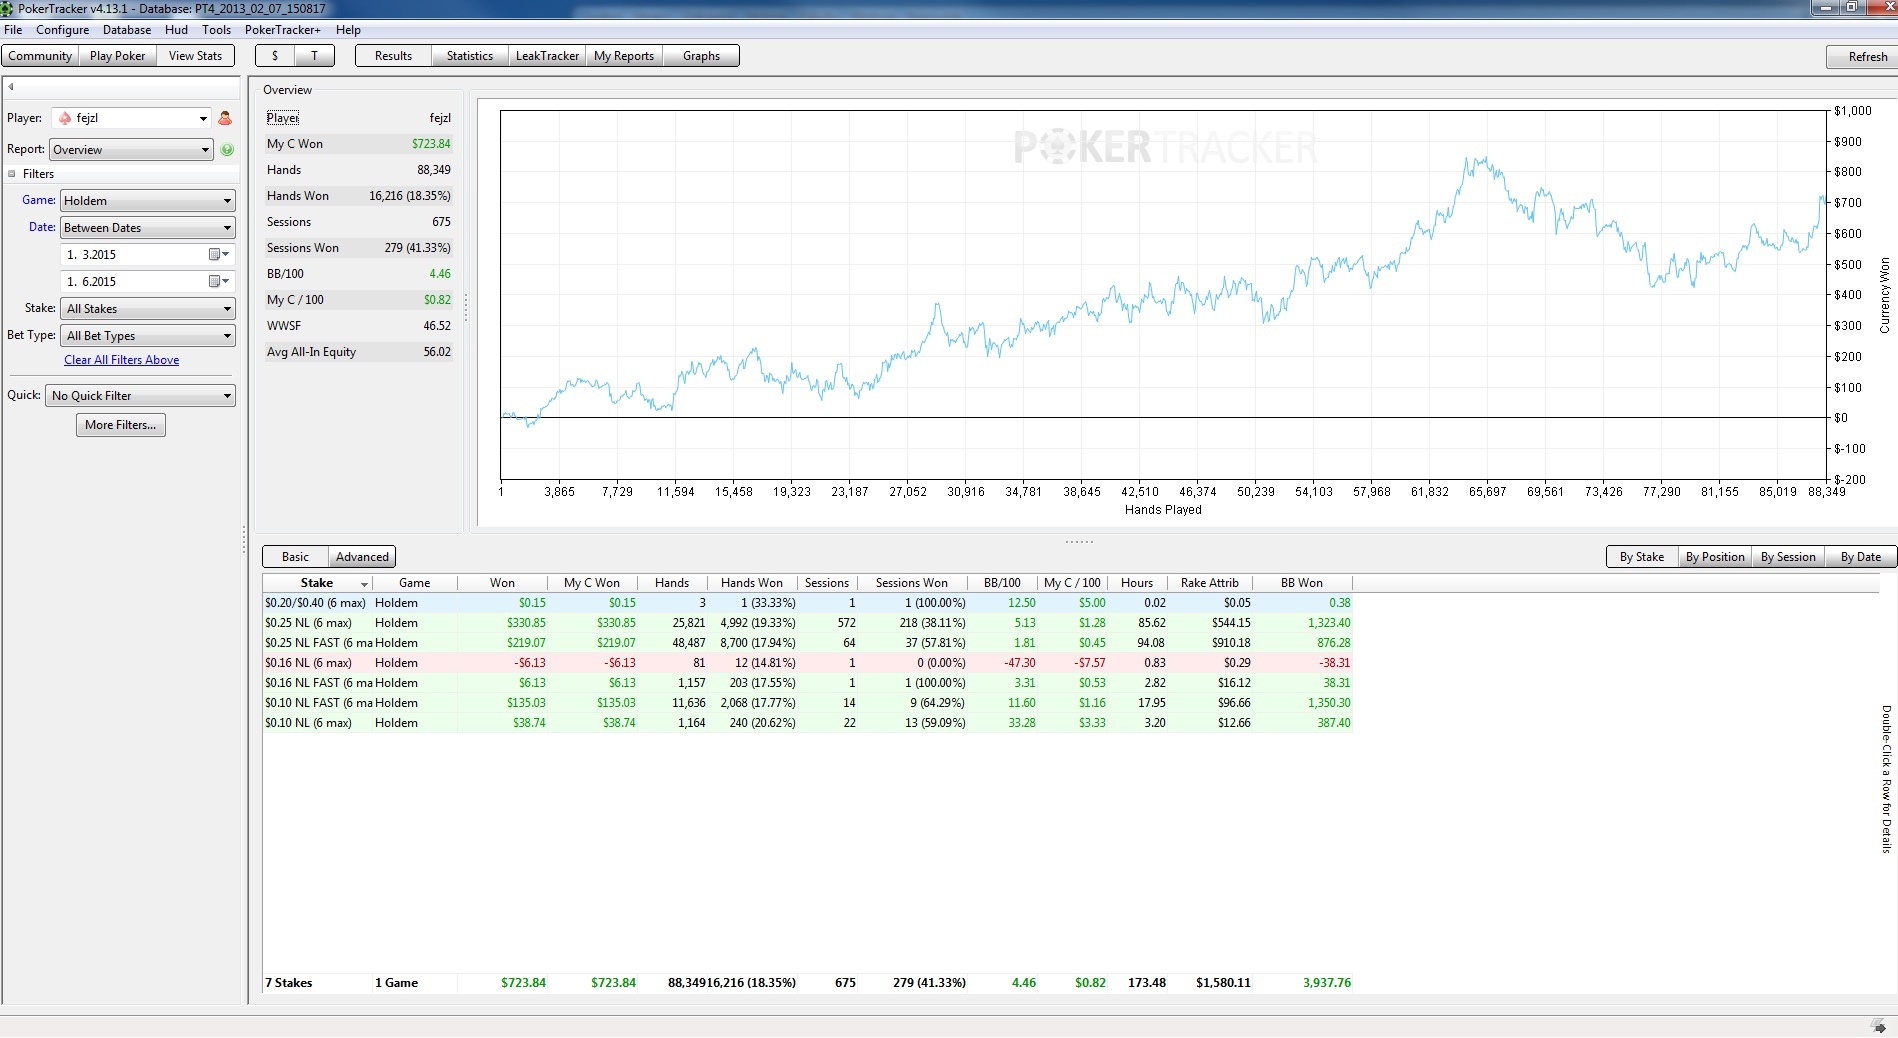Open the LeakTracker tab
This screenshot has height=1038, width=1898.
click(x=547, y=56)
